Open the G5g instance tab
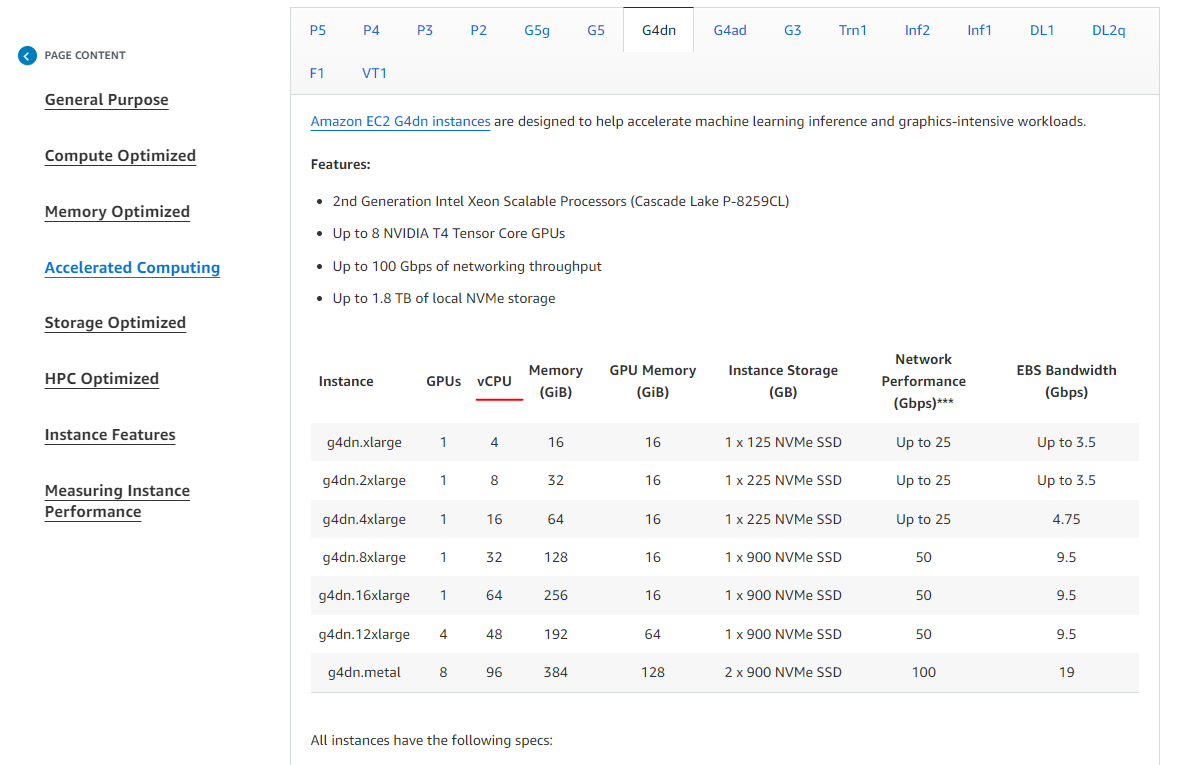 [x=537, y=30]
